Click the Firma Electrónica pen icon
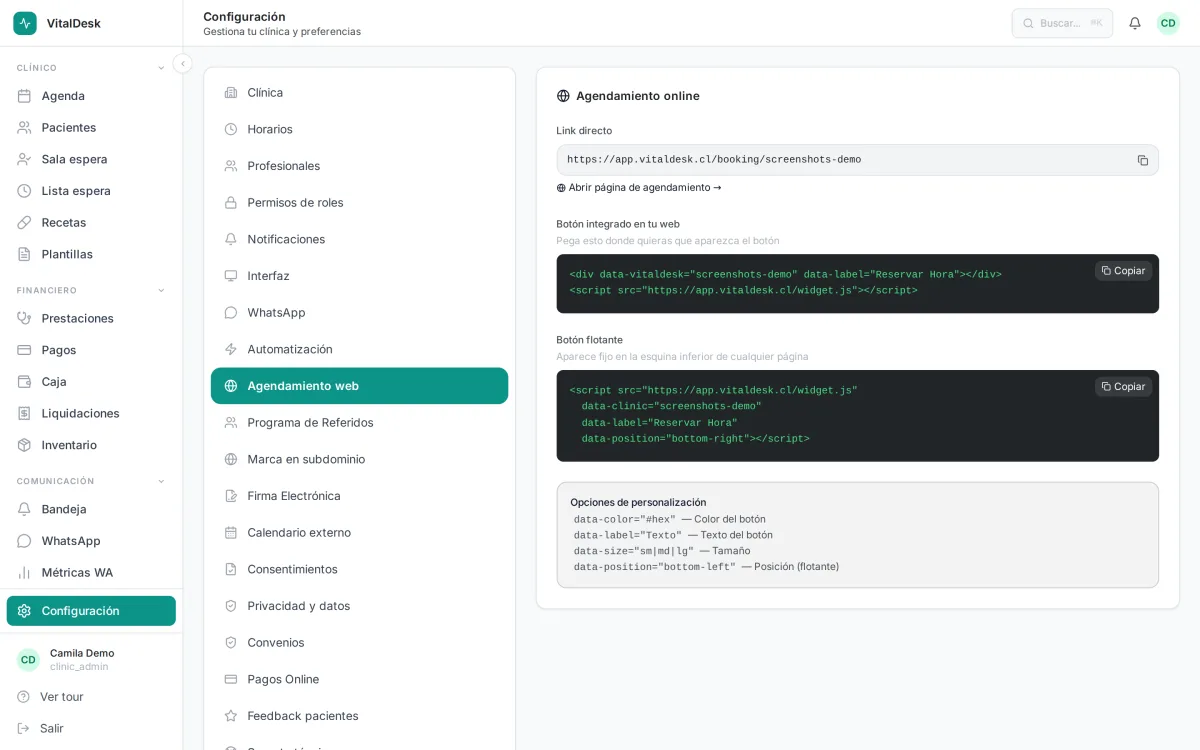The image size is (1200, 750). tap(231, 496)
